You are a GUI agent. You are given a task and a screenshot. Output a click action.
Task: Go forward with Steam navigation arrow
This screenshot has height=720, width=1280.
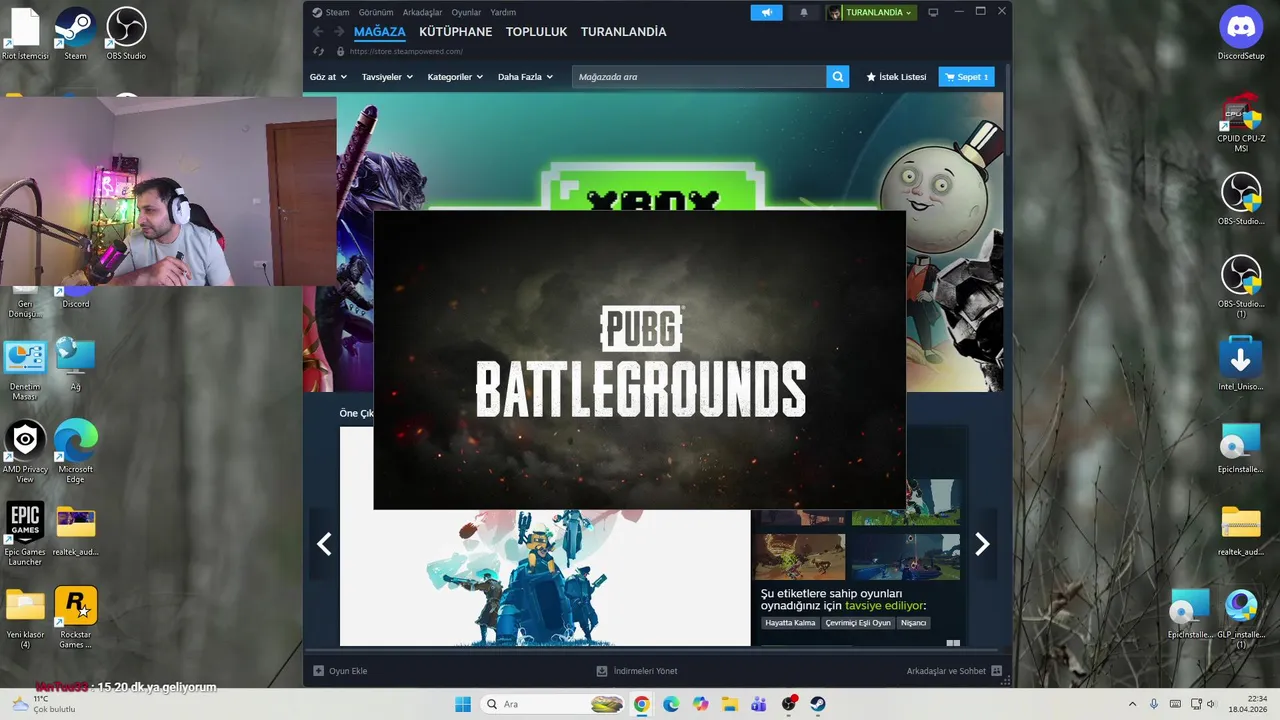point(338,32)
